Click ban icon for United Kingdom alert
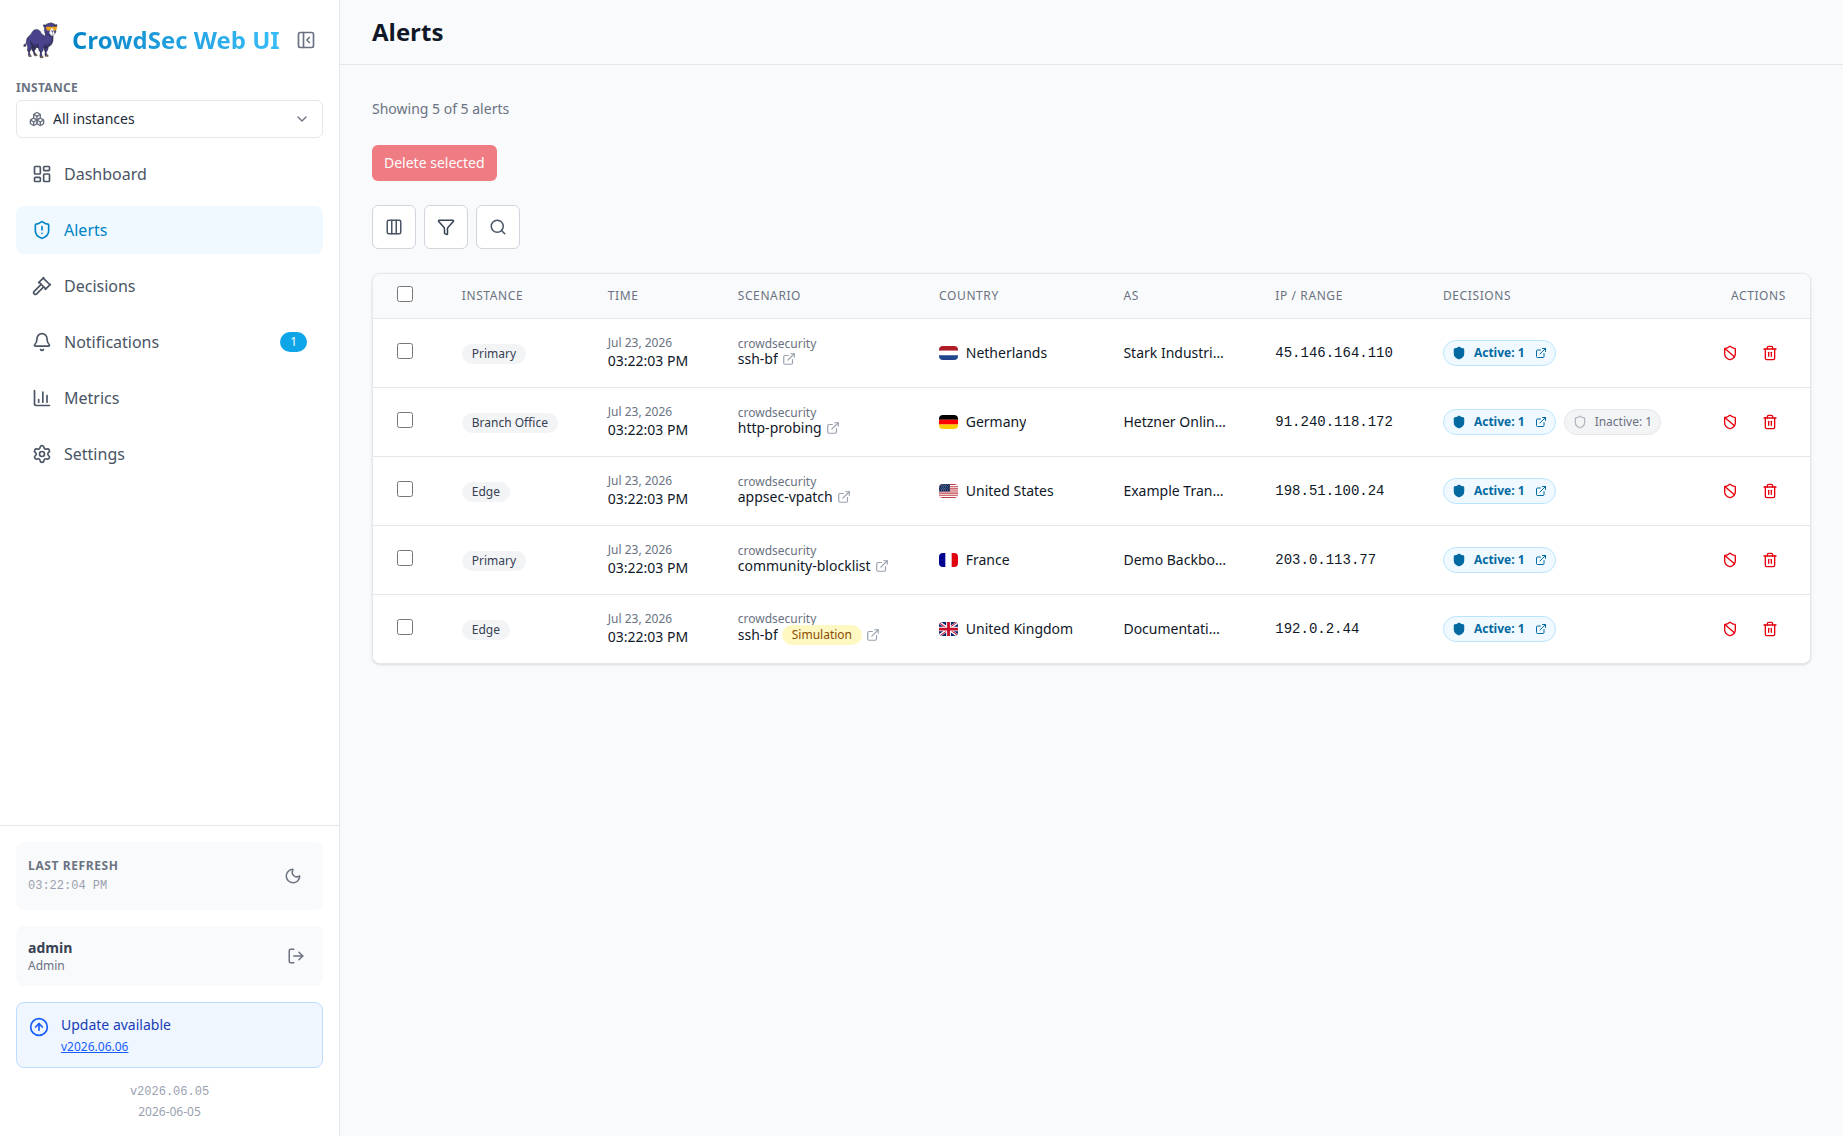 1730,629
